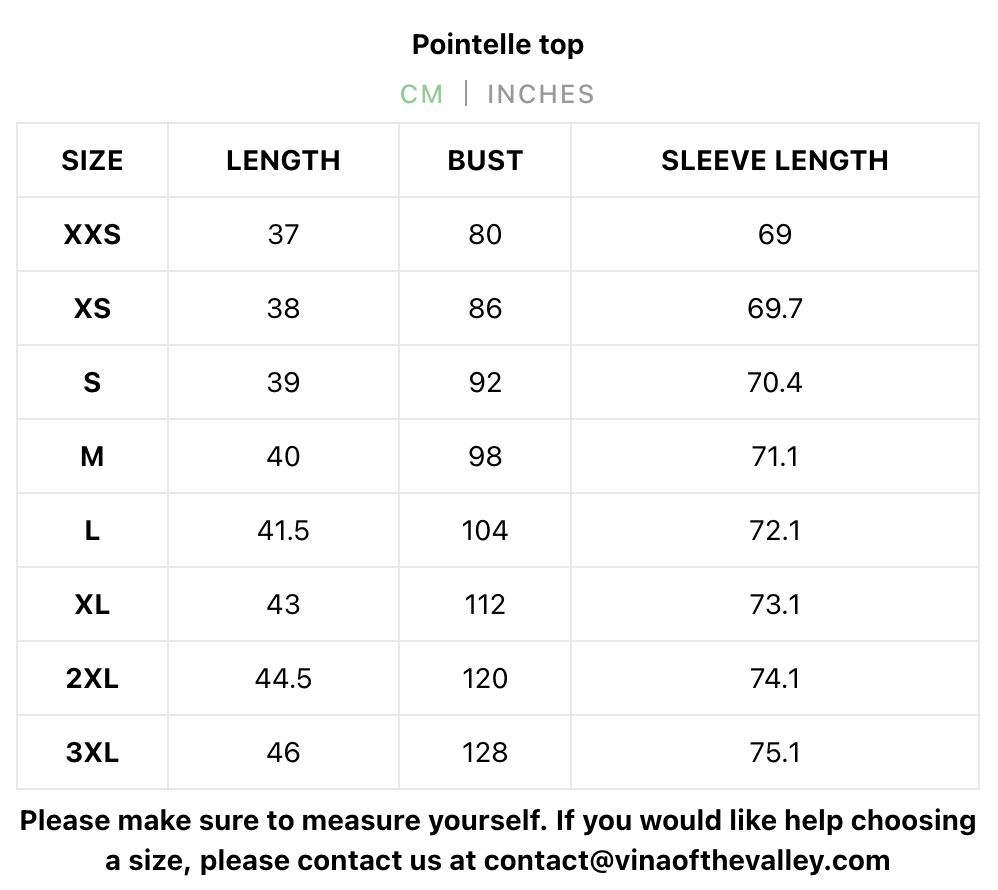Screen dimensions: 998x890
Task: Click the BUST column header
Action: coord(485,160)
